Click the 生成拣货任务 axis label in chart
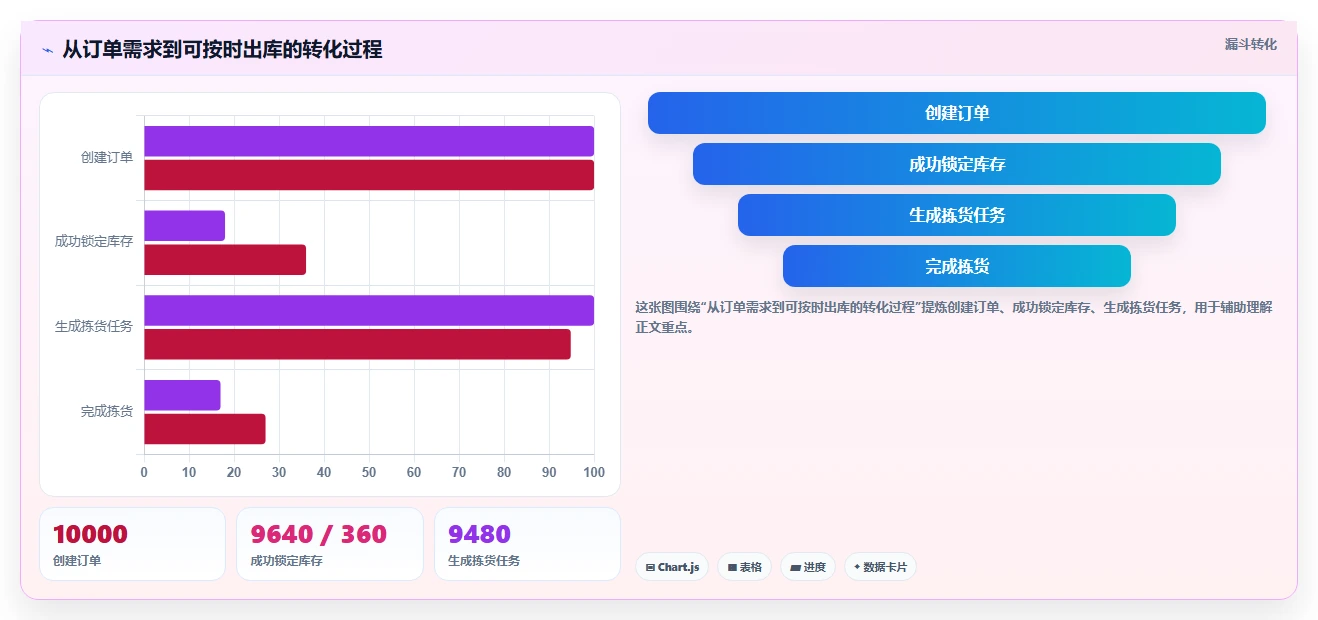The height and width of the screenshot is (620, 1318). point(94,326)
